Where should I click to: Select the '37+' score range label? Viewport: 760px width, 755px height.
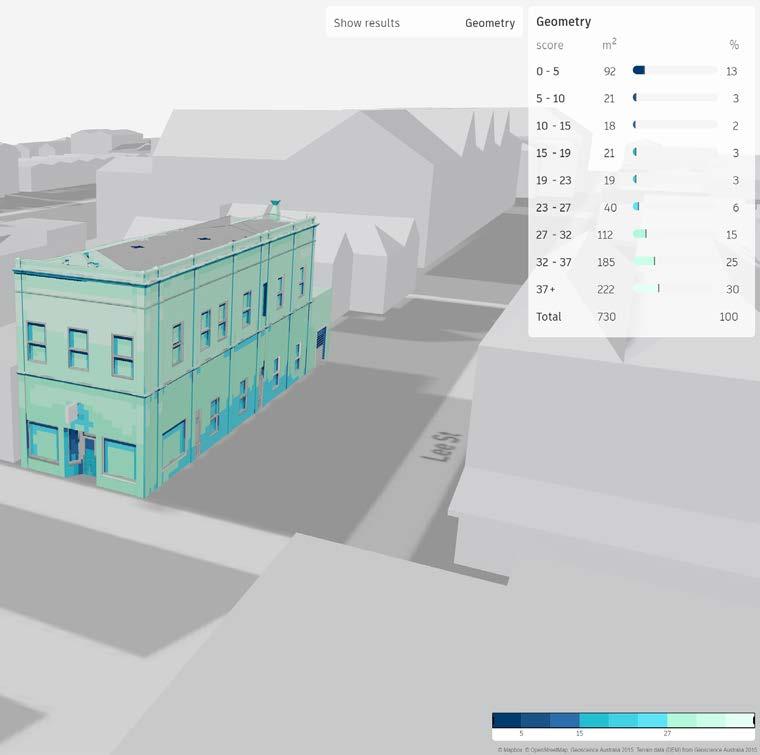click(545, 289)
